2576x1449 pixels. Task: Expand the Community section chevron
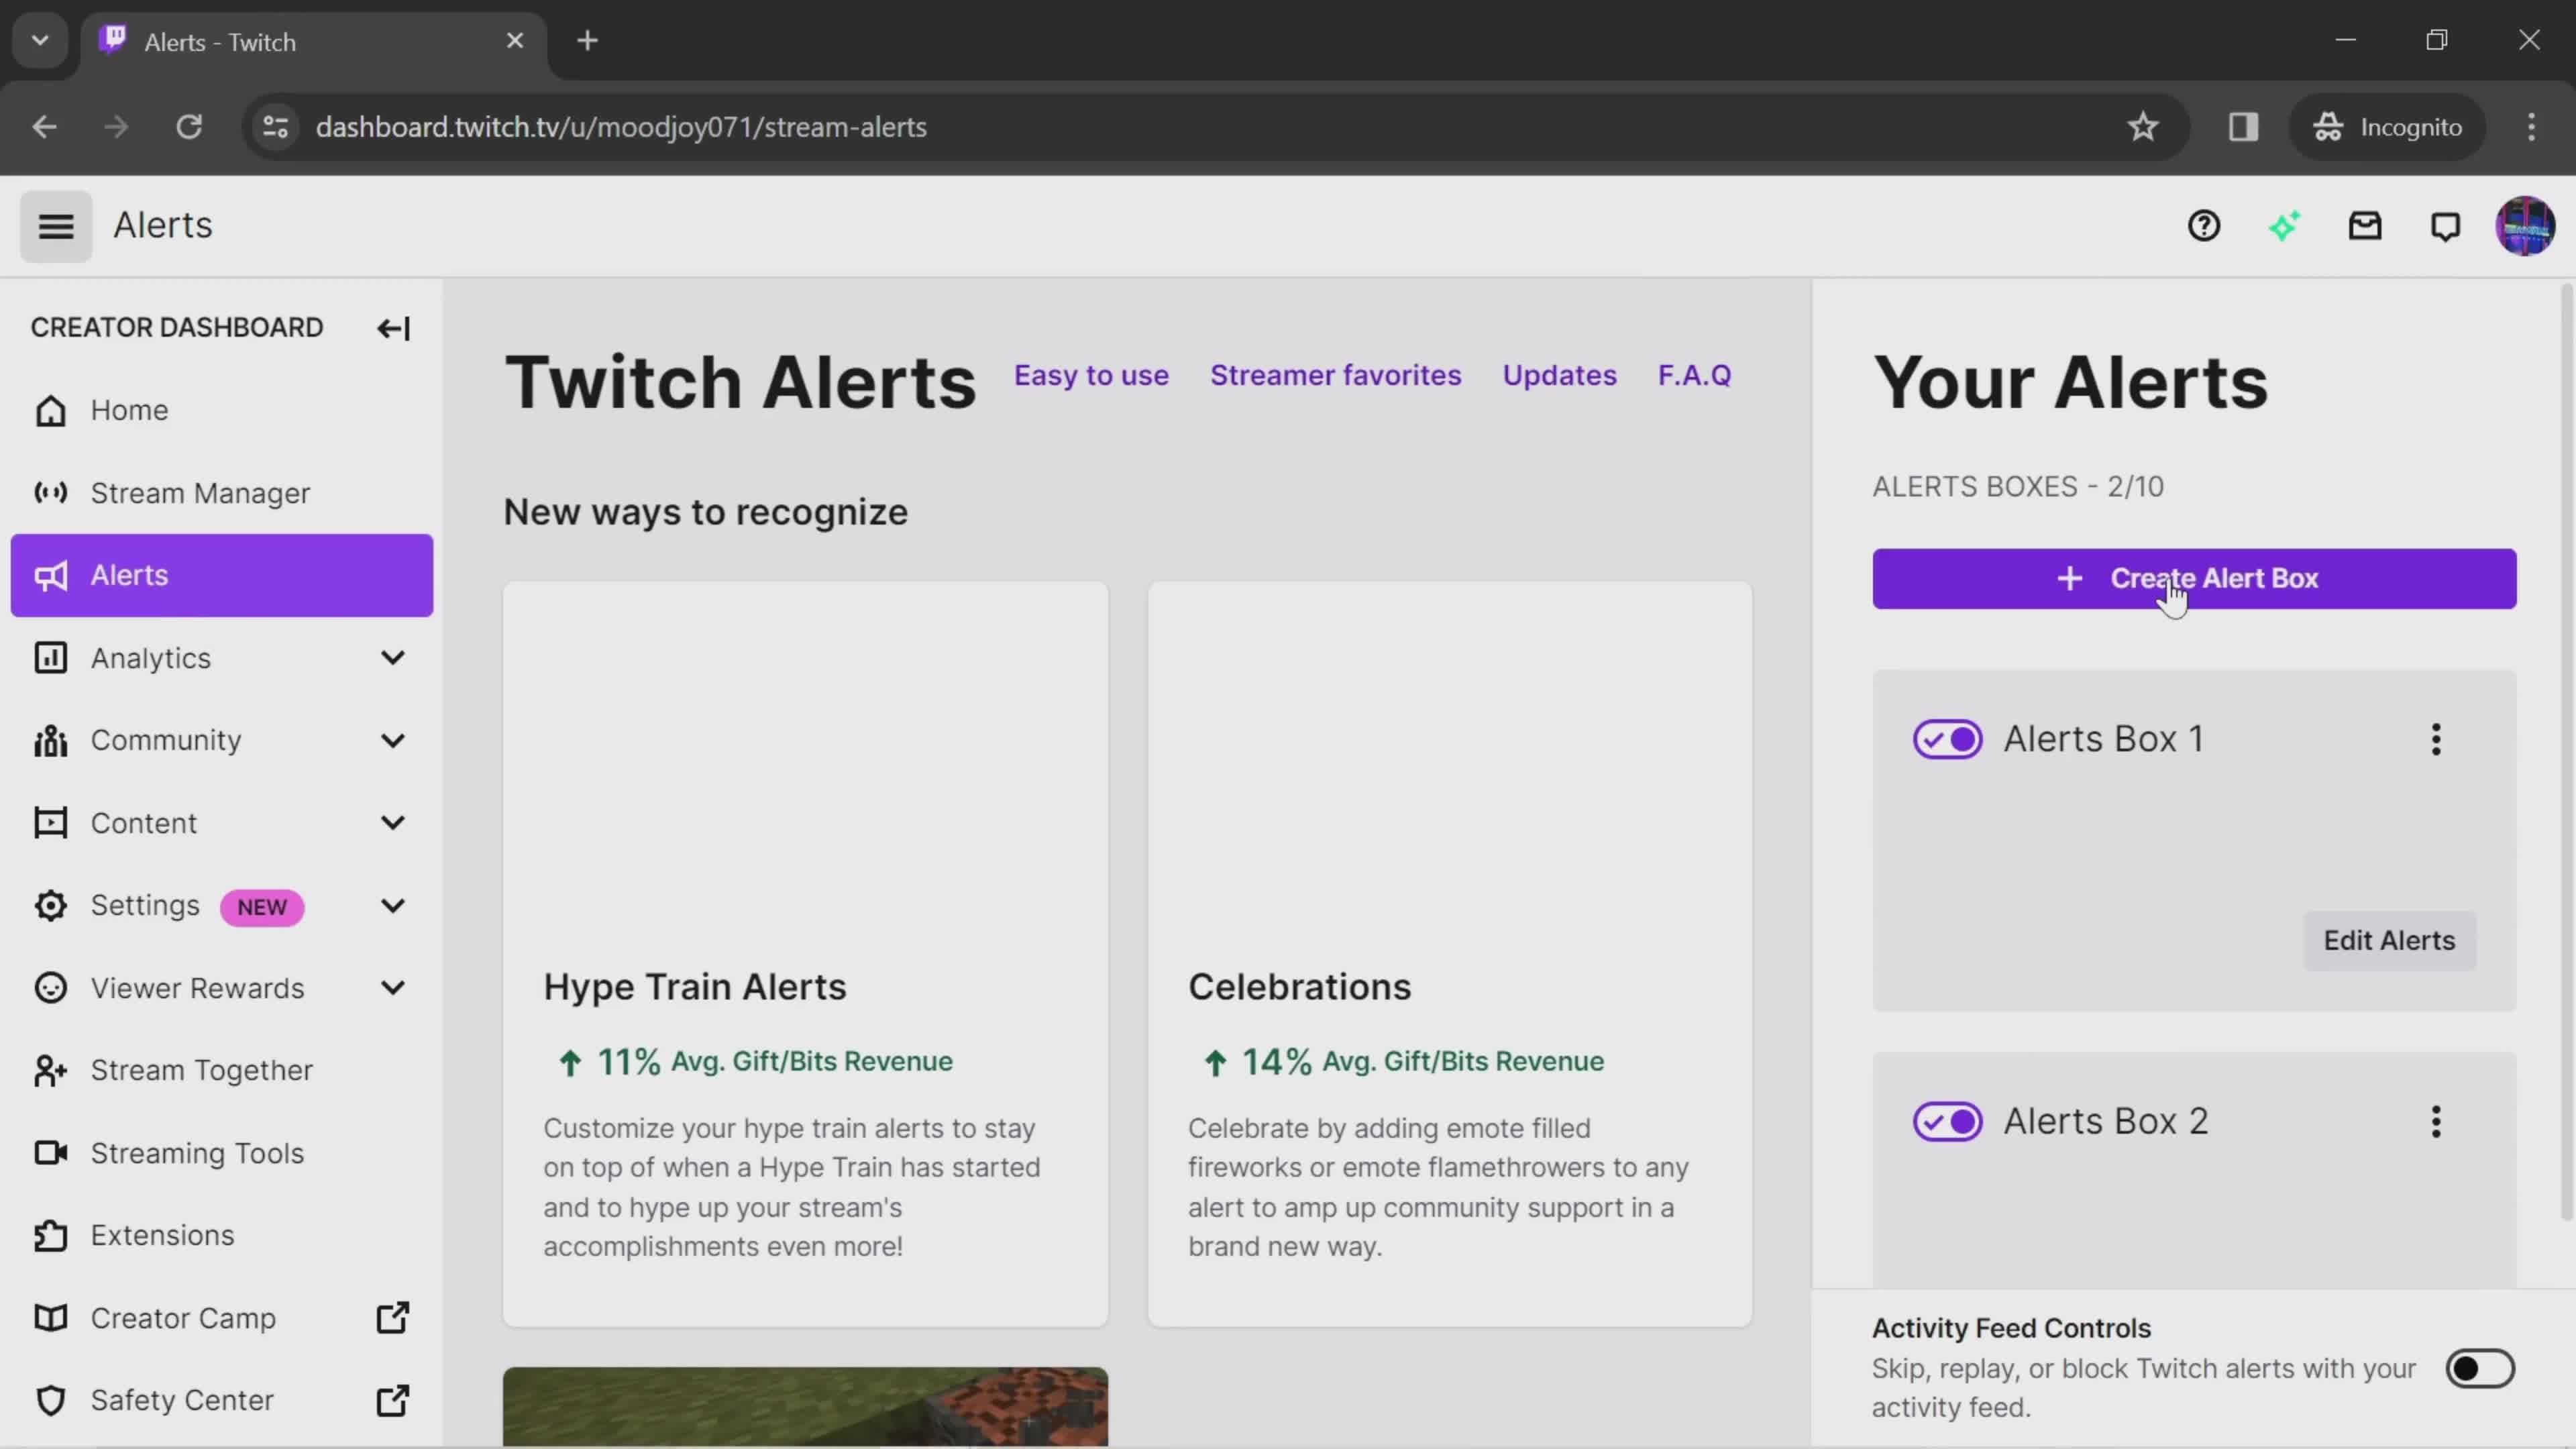pos(393,740)
